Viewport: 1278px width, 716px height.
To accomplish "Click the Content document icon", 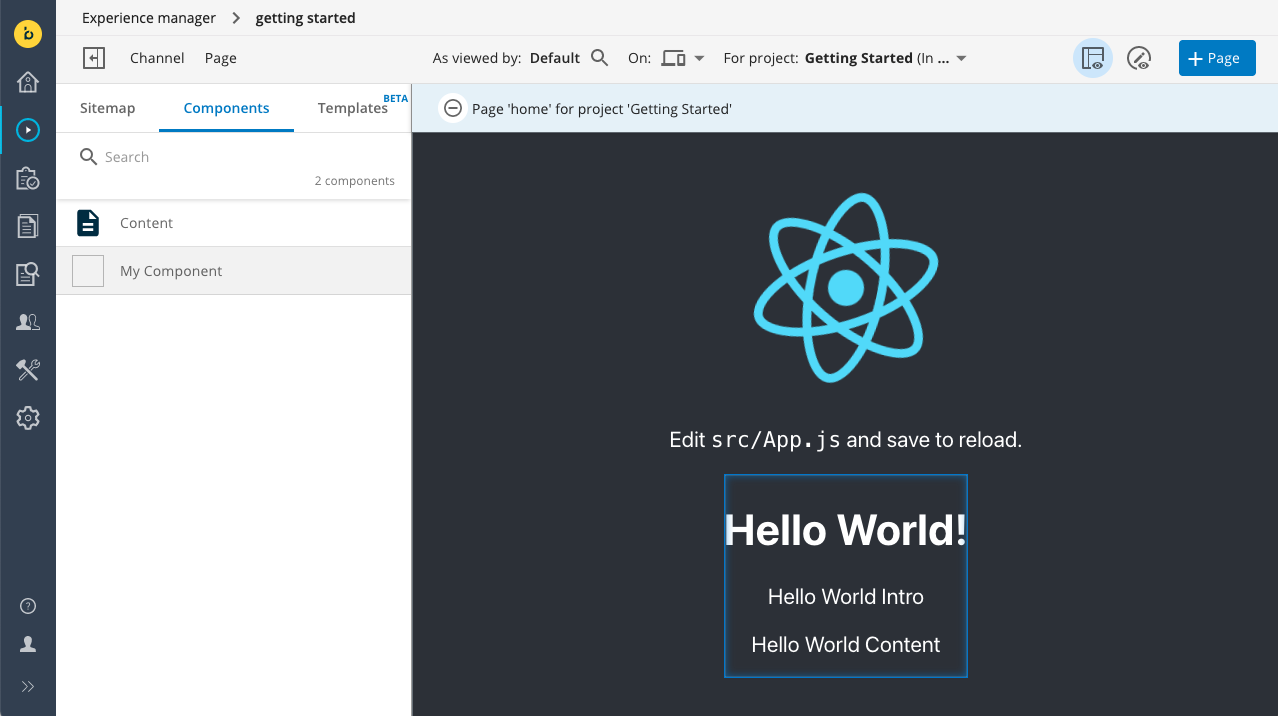I will (88, 223).
